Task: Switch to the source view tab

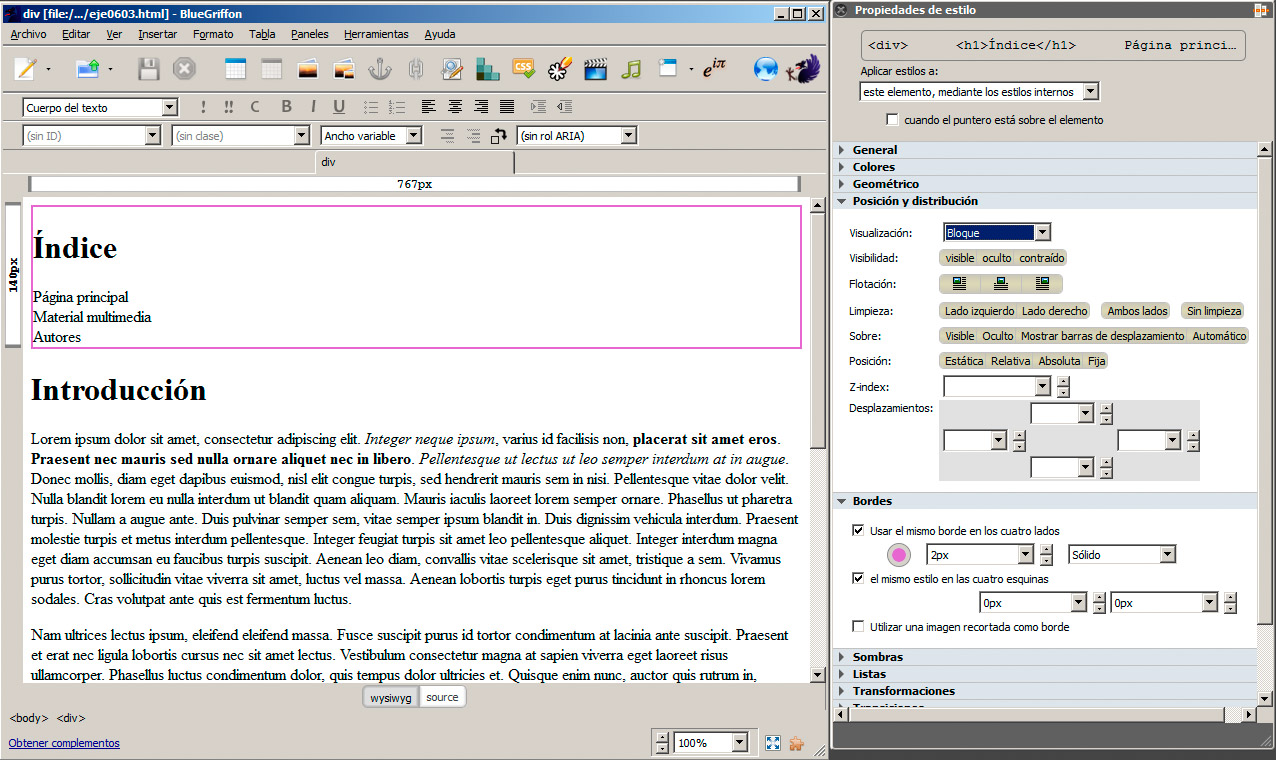Action: 442,697
